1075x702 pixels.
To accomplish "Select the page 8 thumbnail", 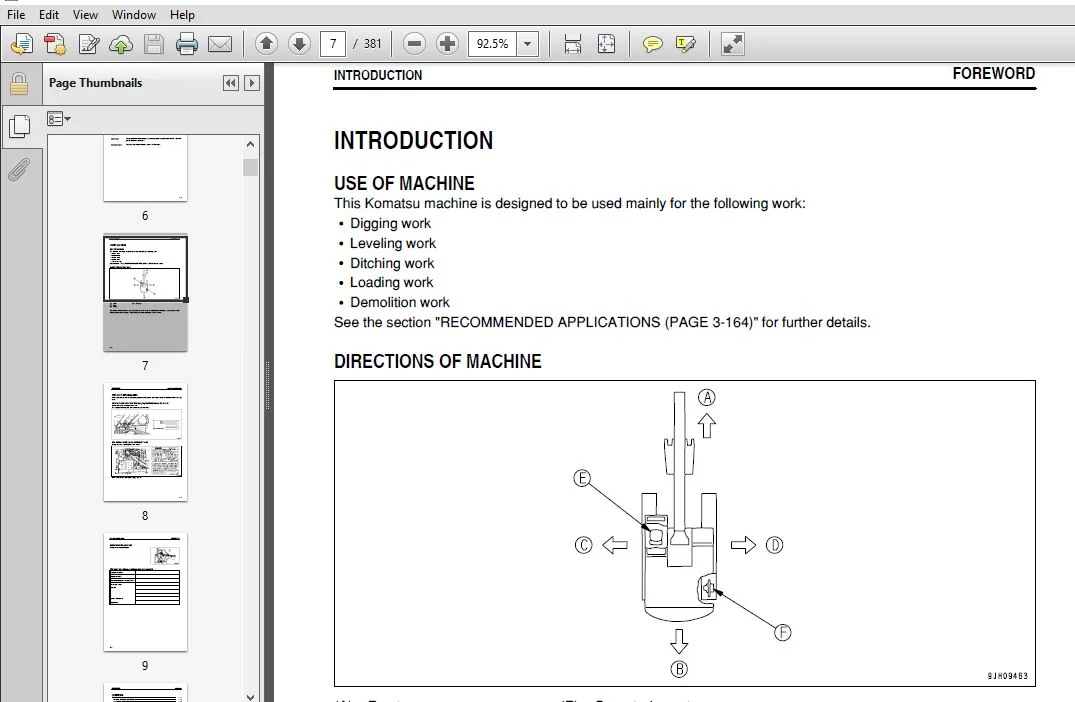I will [145, 443].
